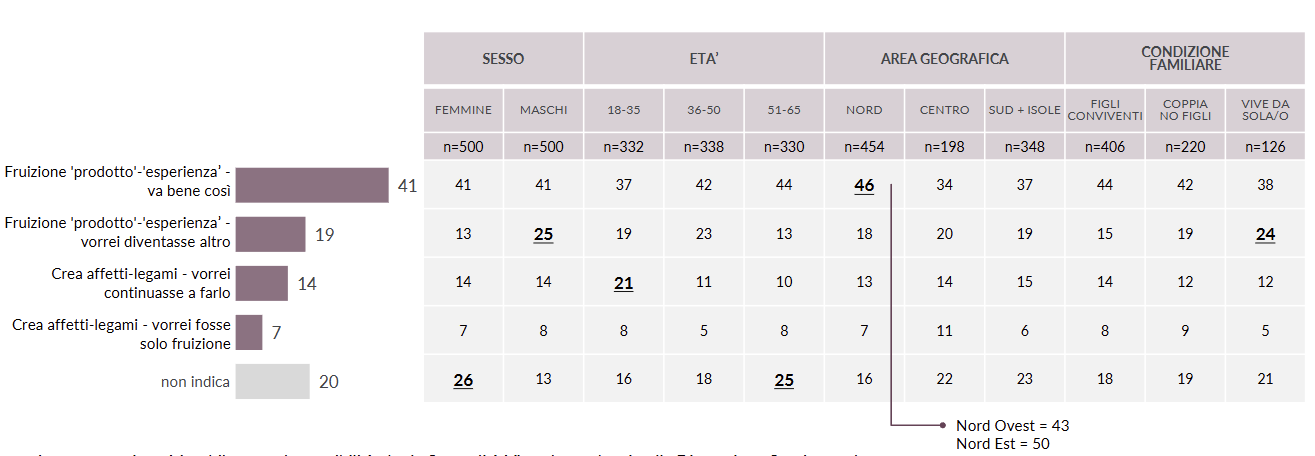The height and width of the screenshot is (456, 1315).
Task: Select the Nord Ovest = 43 annotation
Action: (x=1012, y=426)
